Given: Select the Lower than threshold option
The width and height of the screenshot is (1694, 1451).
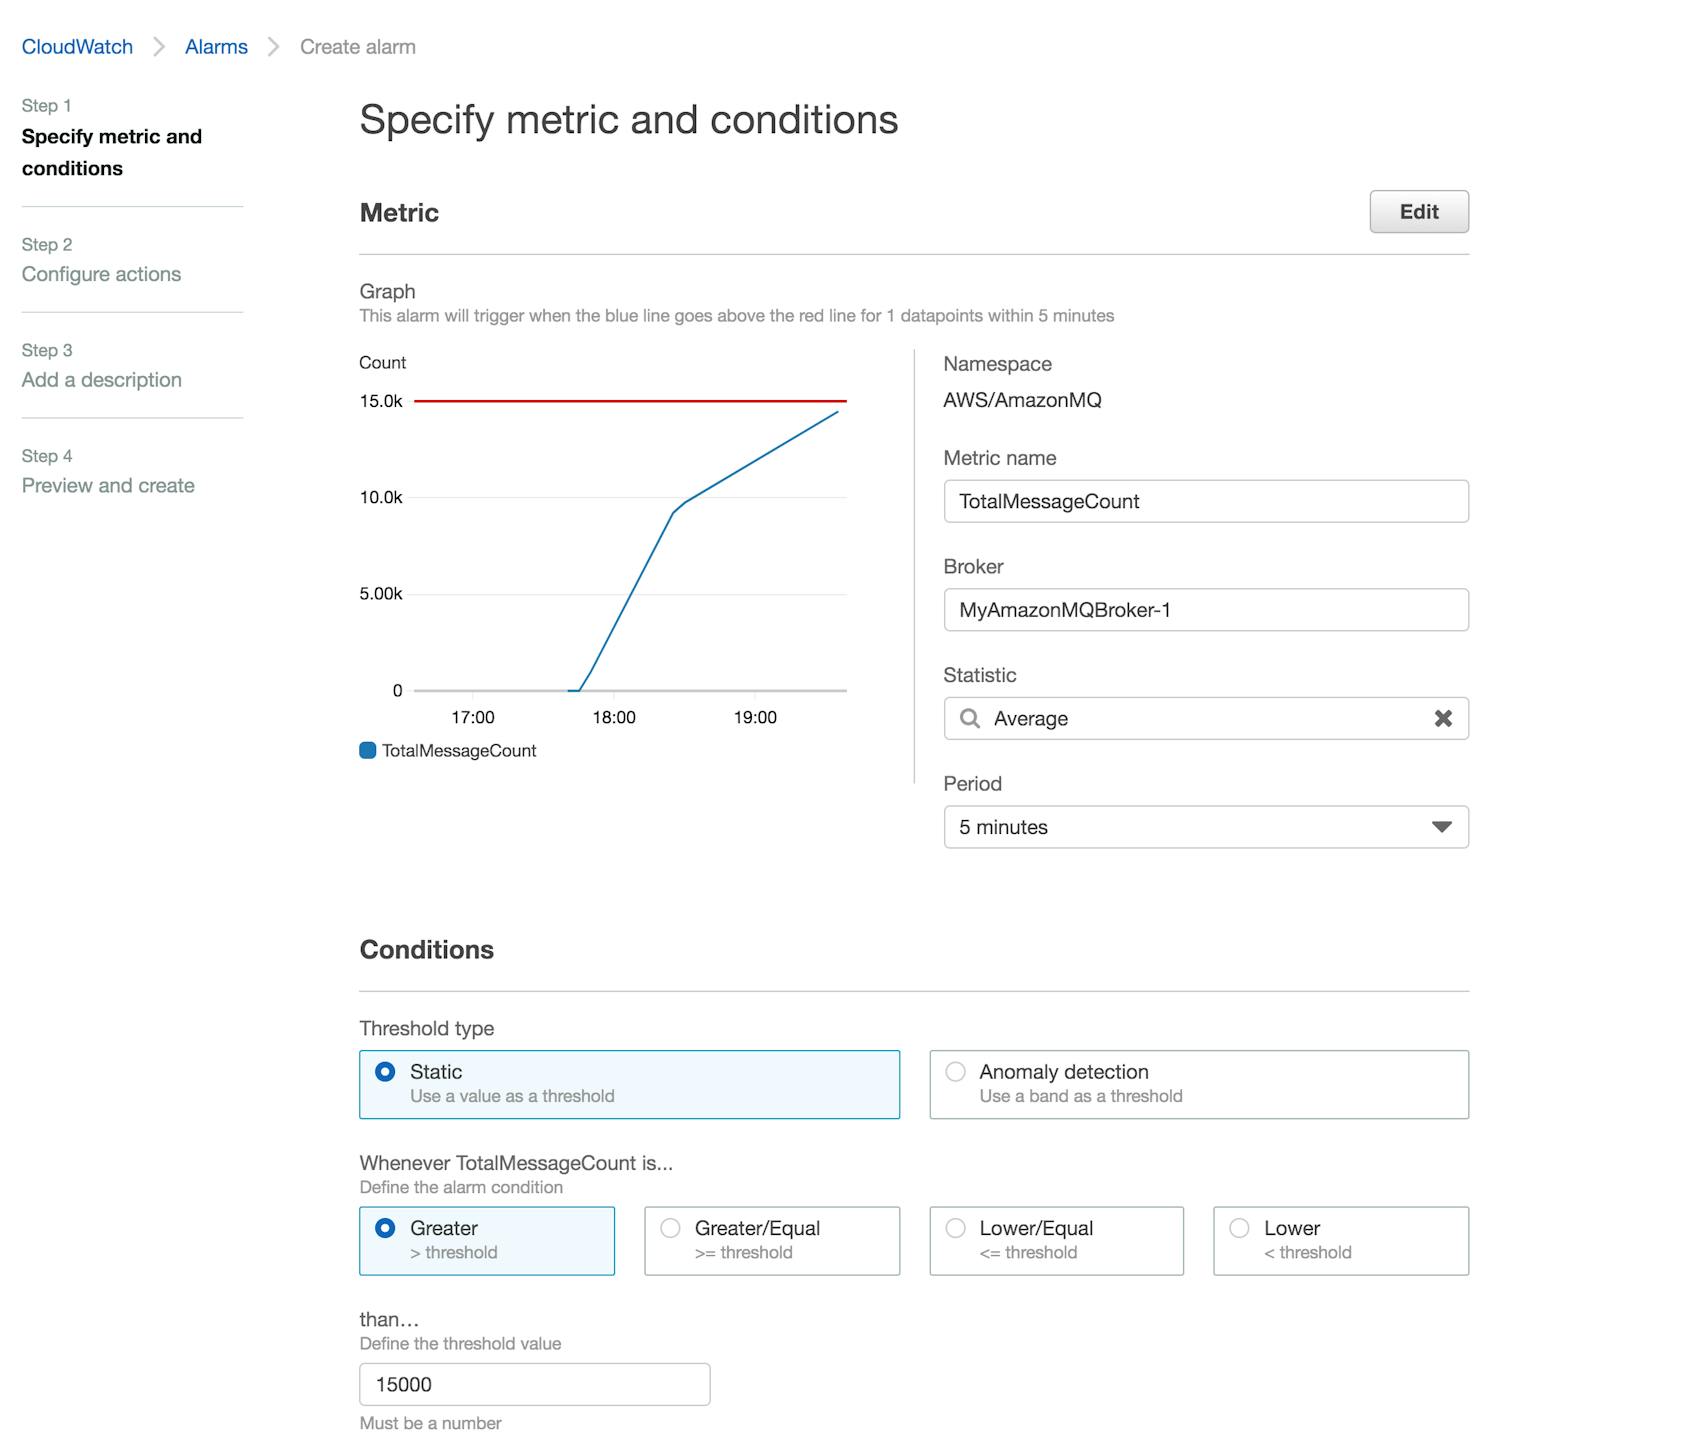Looking at the screenshot, I should tap(1240, 1228).
